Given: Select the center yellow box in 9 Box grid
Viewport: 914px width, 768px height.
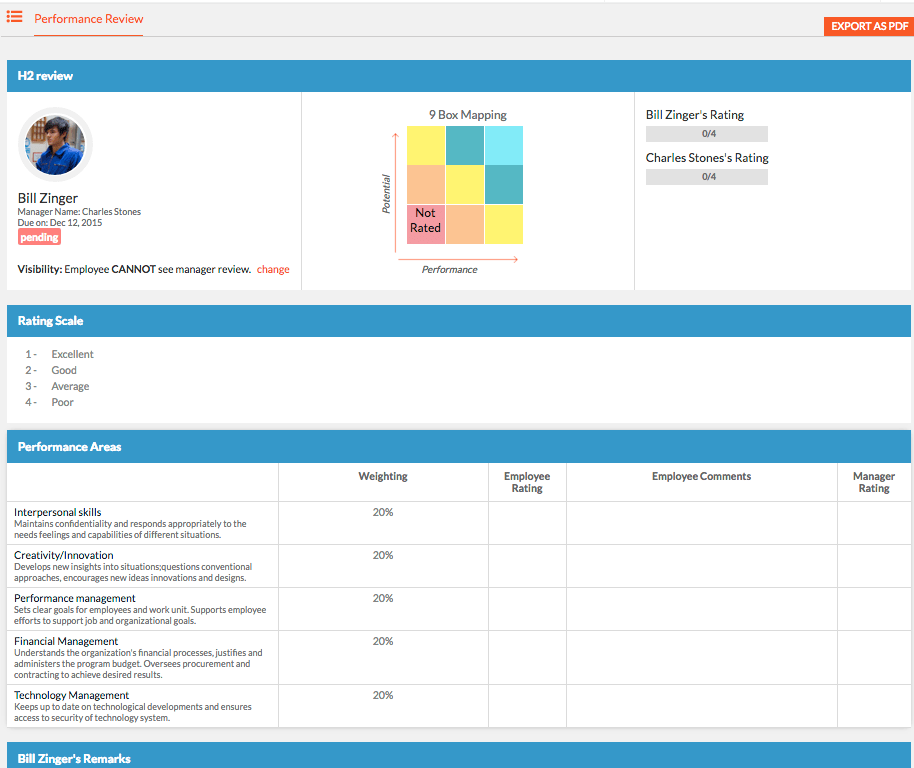Looking at the screenshot, I should click(x=465, y=185).
